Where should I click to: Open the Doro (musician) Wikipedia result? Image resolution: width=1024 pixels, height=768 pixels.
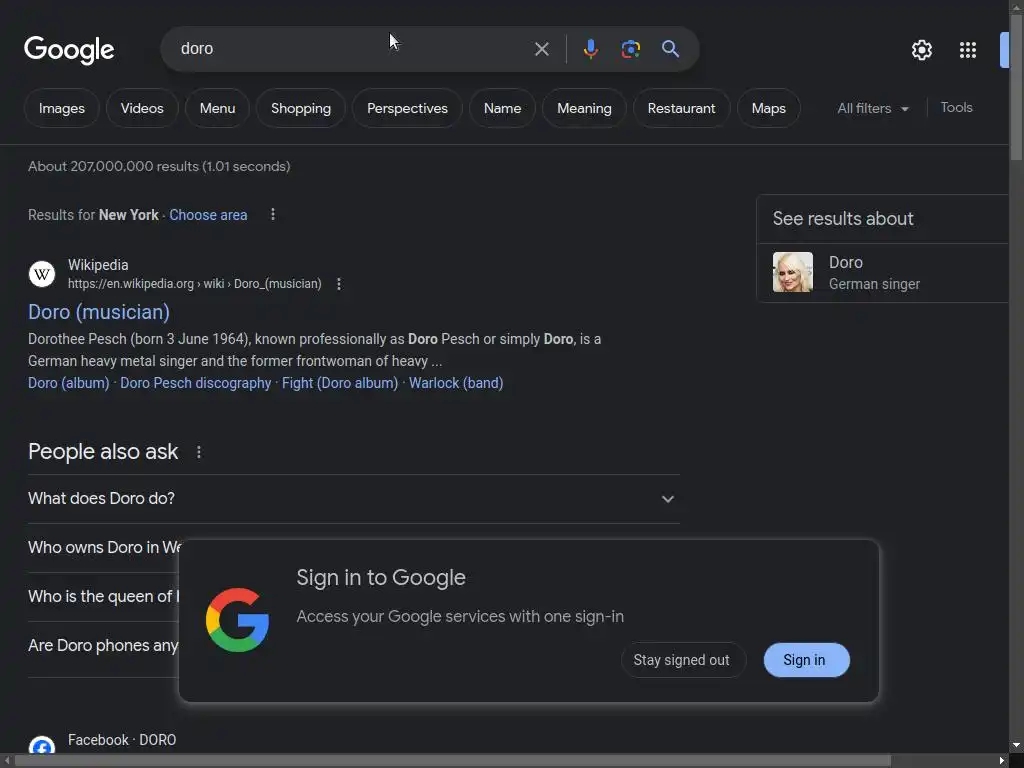point(99,312)
